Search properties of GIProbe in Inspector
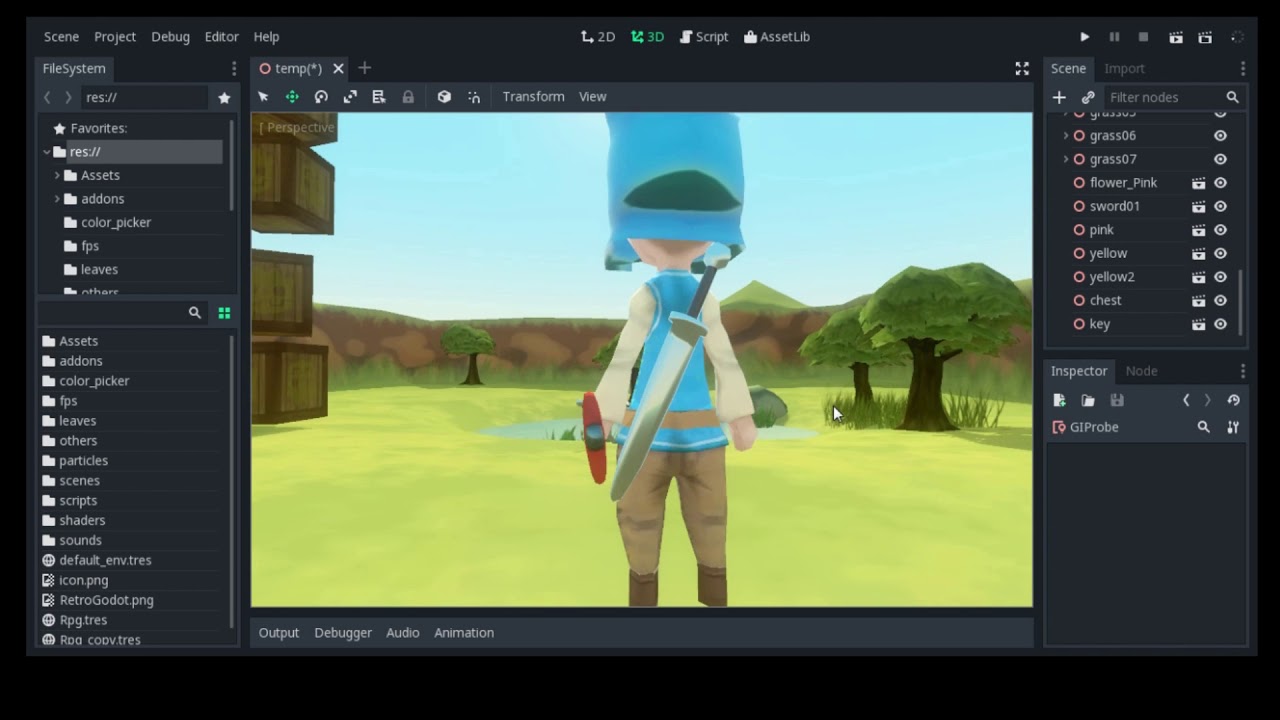Image resolution: width=1280 pixels, height=720 pixels. click(1204, 427)
